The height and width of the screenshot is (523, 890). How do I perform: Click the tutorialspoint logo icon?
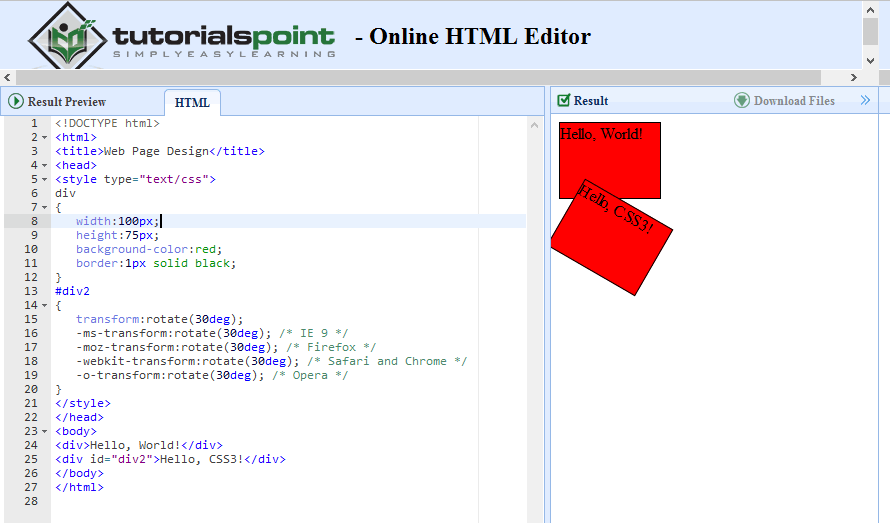point(68,36)
